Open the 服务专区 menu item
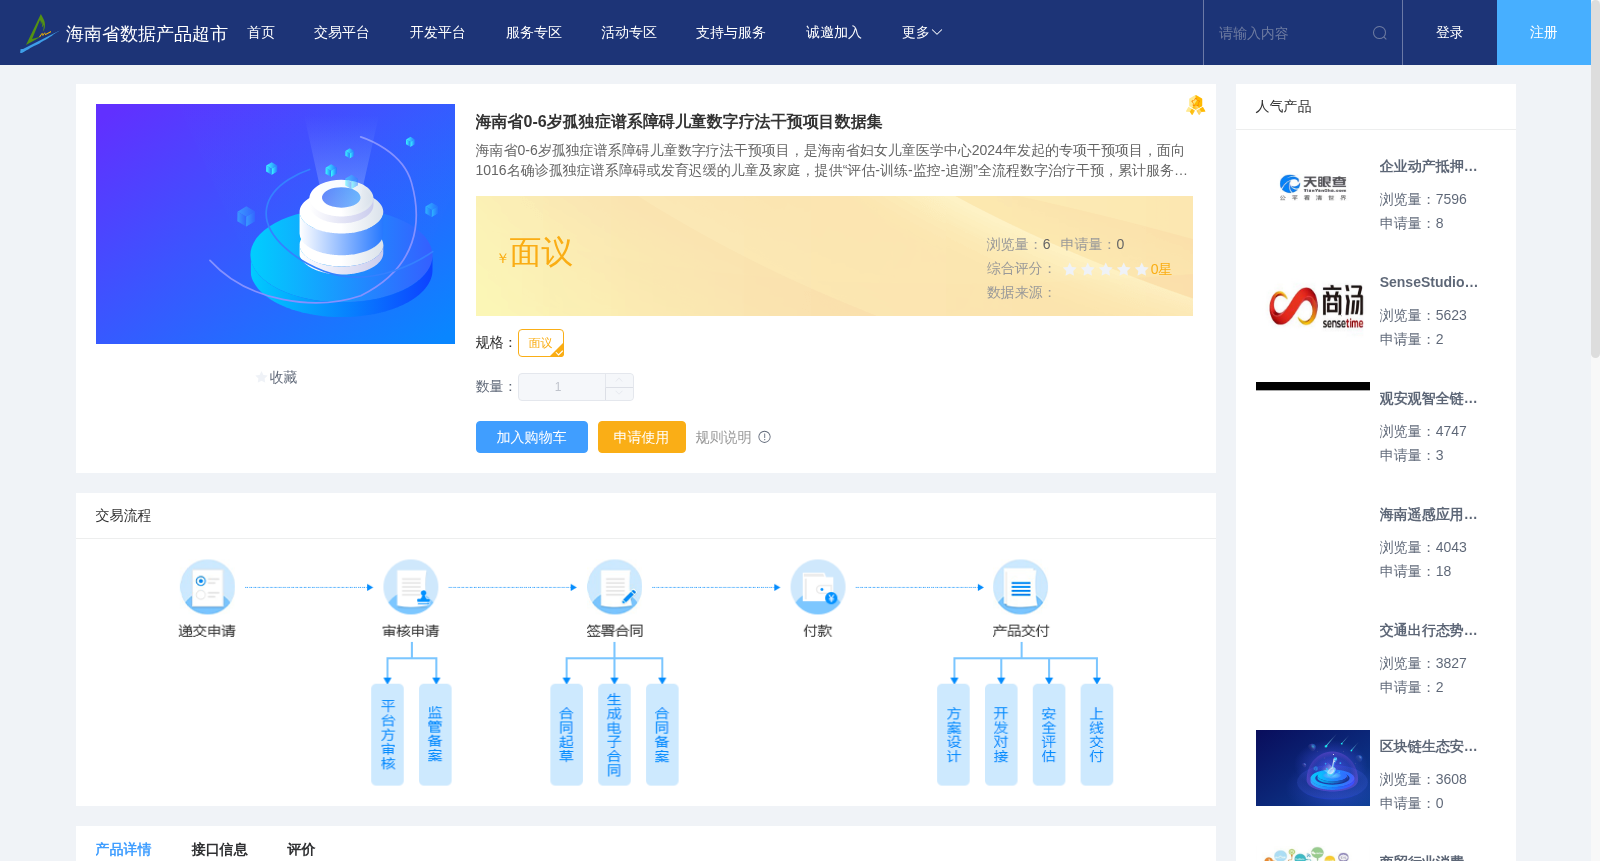Image resolution: width=1600 pixels, height=861 pixels. (534, 33)
